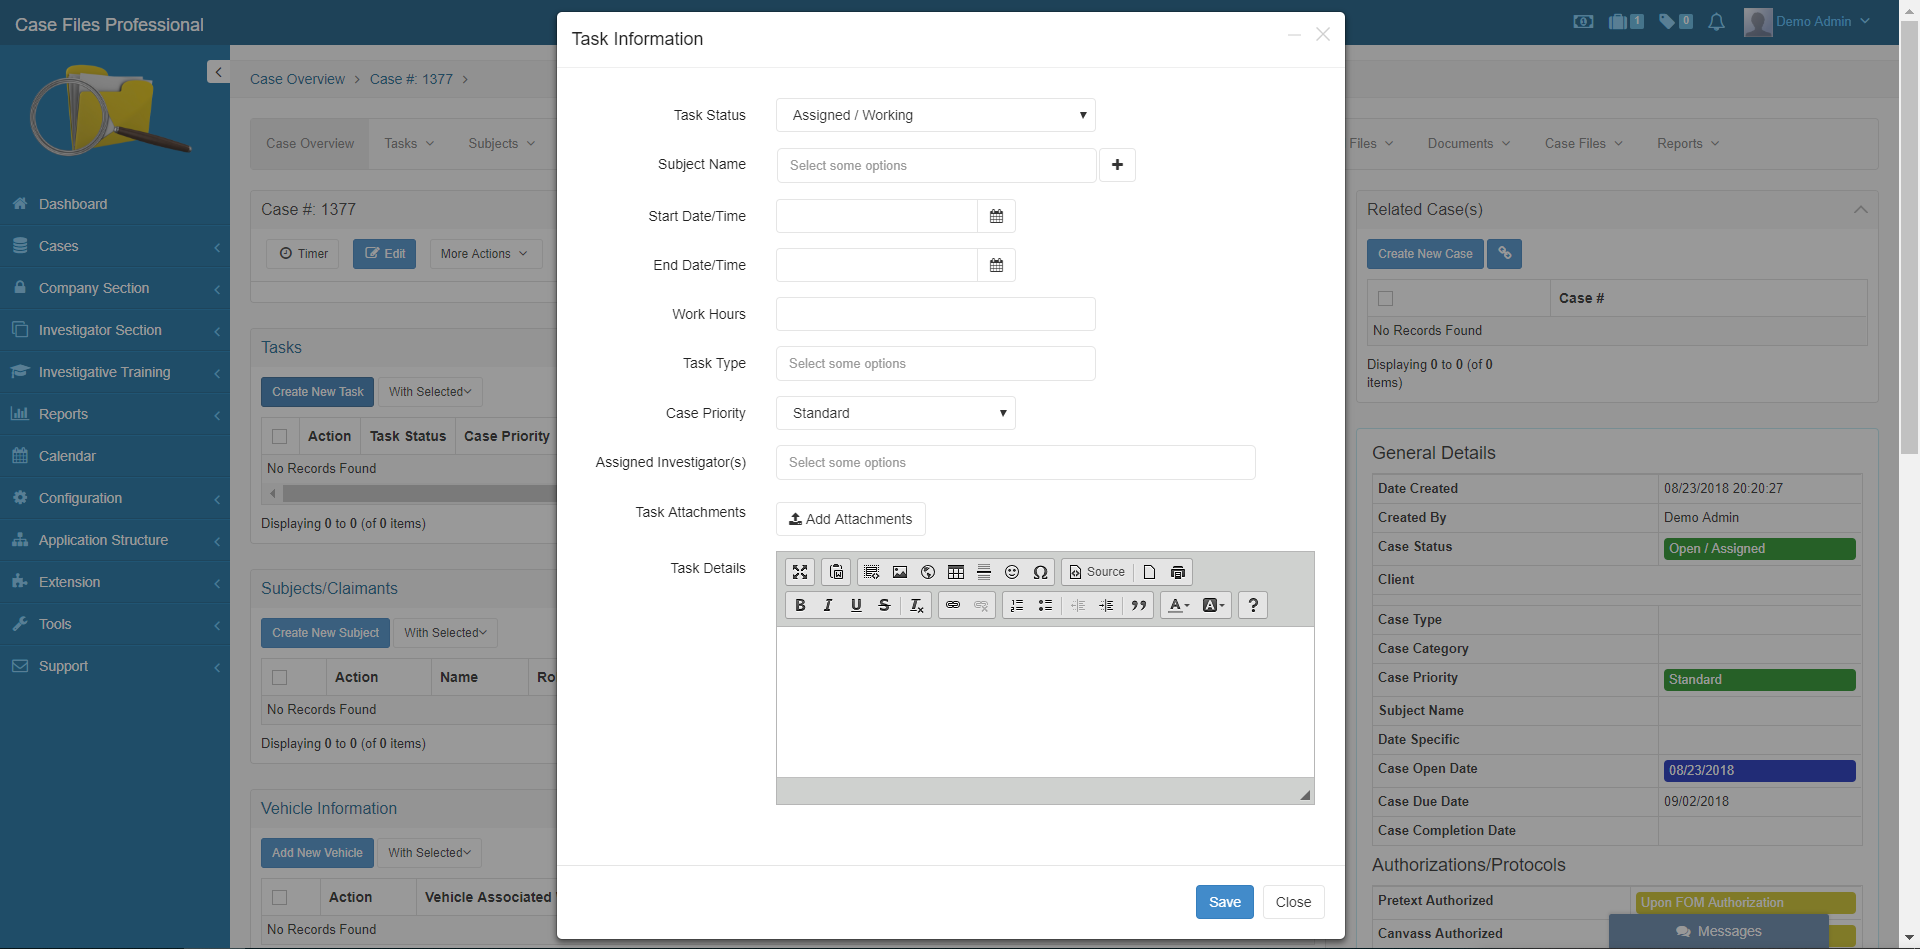Open the text color dropdown in editor

coord(1179,605)
